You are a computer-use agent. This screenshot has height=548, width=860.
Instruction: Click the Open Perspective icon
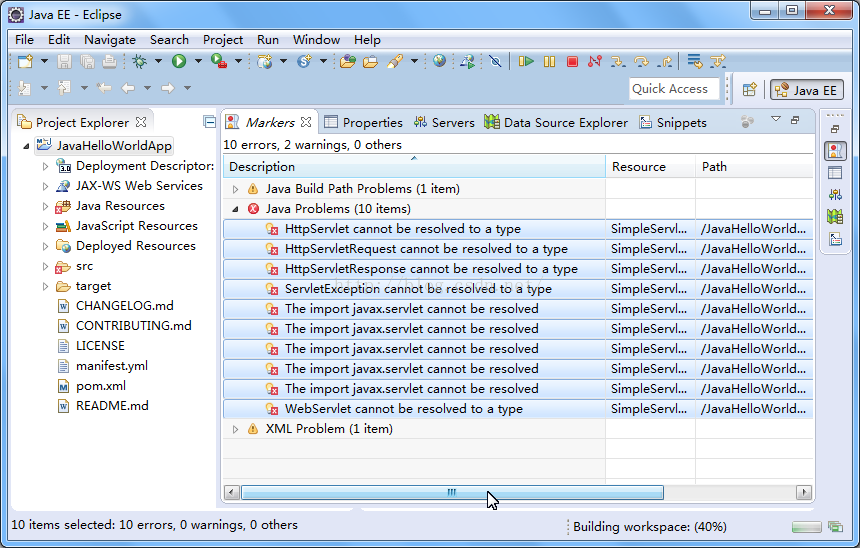(749, 90)
